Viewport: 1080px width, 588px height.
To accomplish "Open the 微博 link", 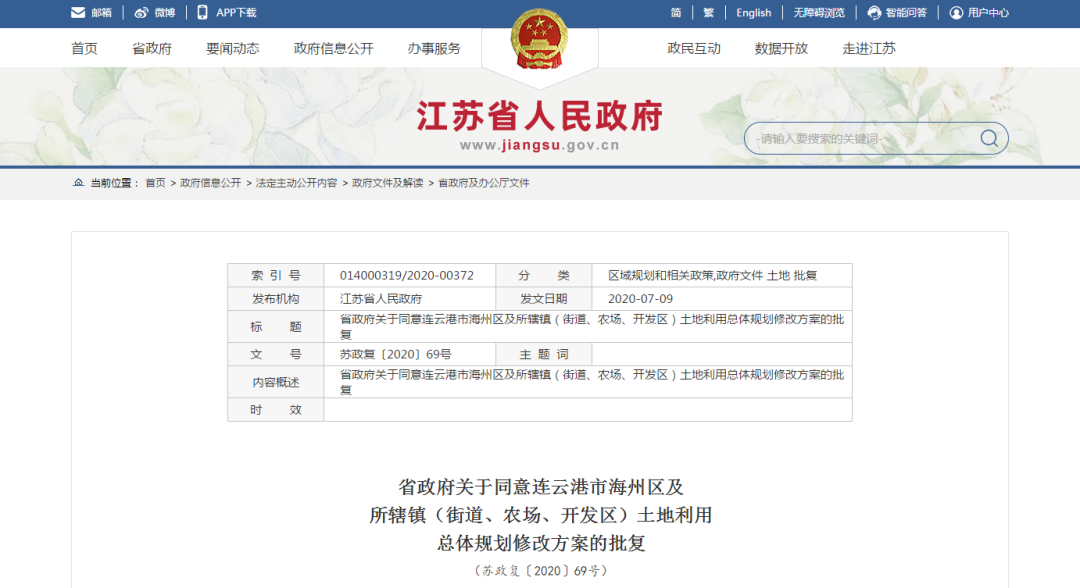I will tap(165, 12).
